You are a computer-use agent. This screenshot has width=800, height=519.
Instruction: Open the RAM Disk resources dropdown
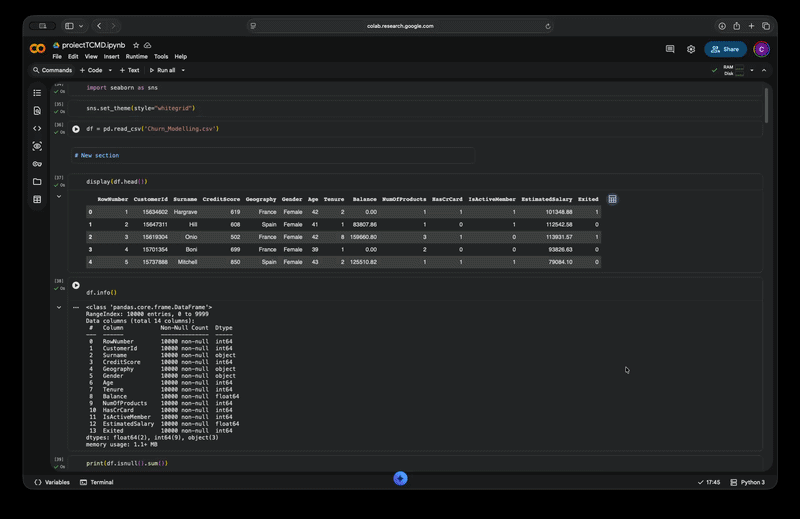point(752,70)
